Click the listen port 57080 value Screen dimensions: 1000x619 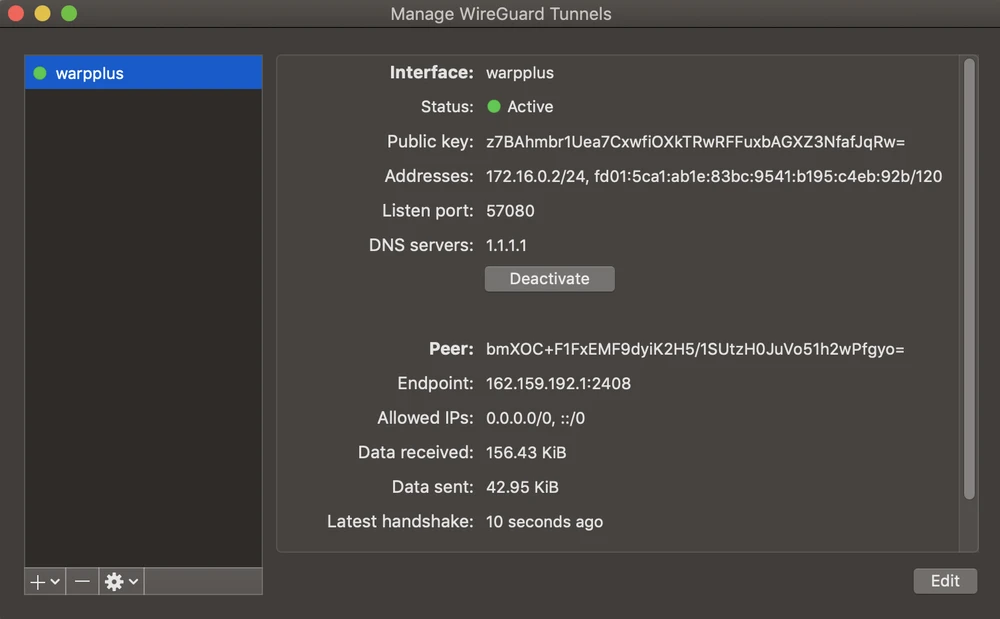[510, 211]
